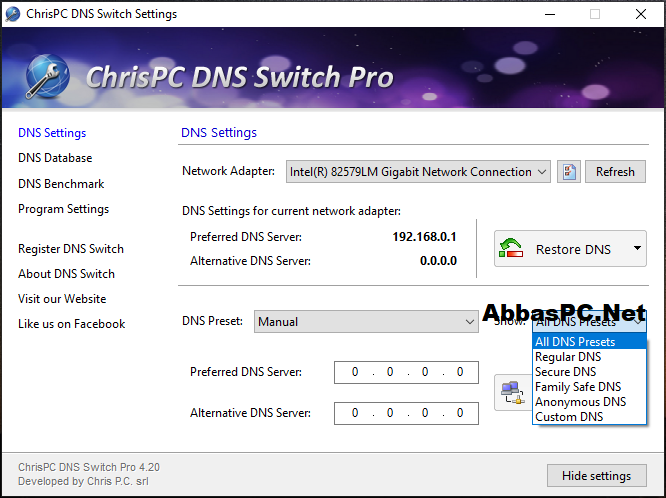This screenshot has height=498, width=666.
Task: Click title bar app icon
Action: point(13,14)
